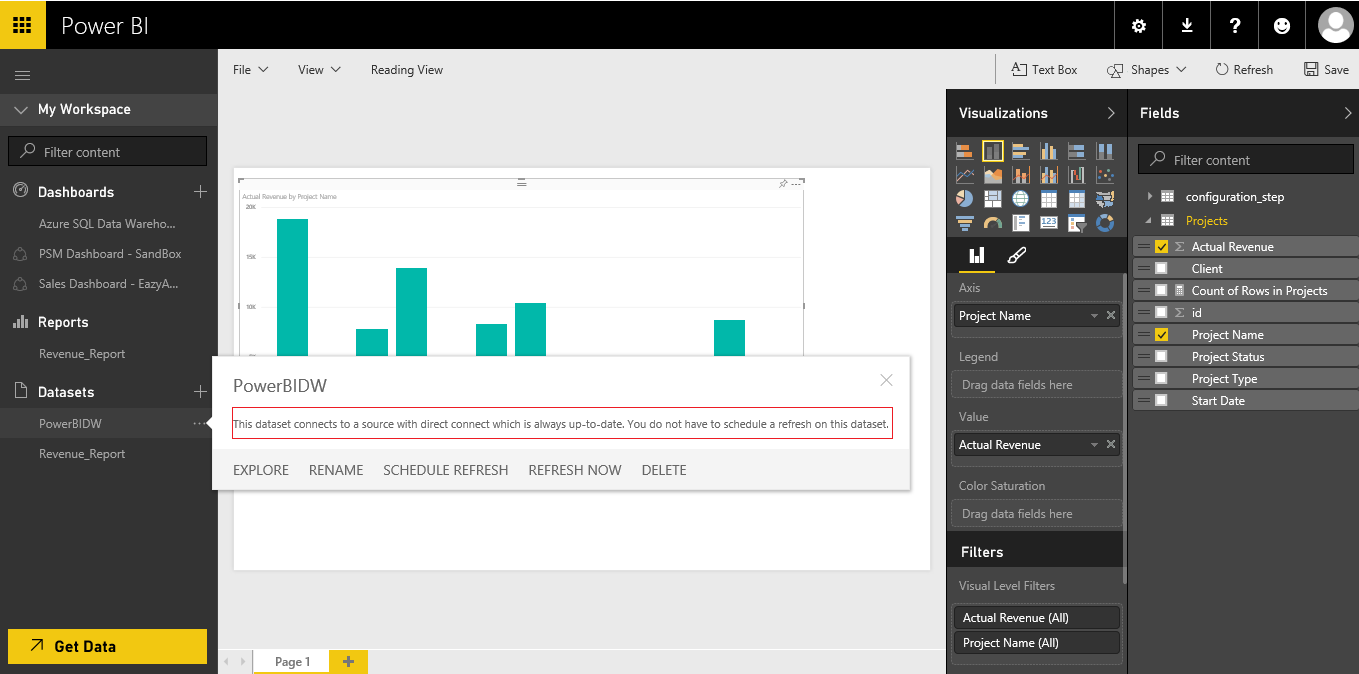Uncheck the Actual Revenue field
The image size is (1359, 674).
click(1161, 247)
